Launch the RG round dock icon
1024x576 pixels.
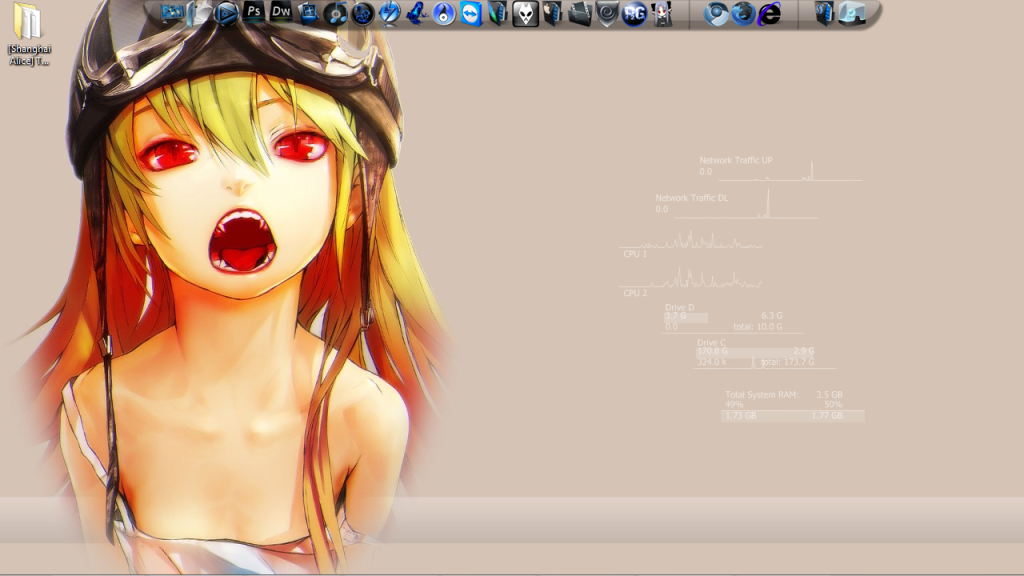tap(634, 14)
